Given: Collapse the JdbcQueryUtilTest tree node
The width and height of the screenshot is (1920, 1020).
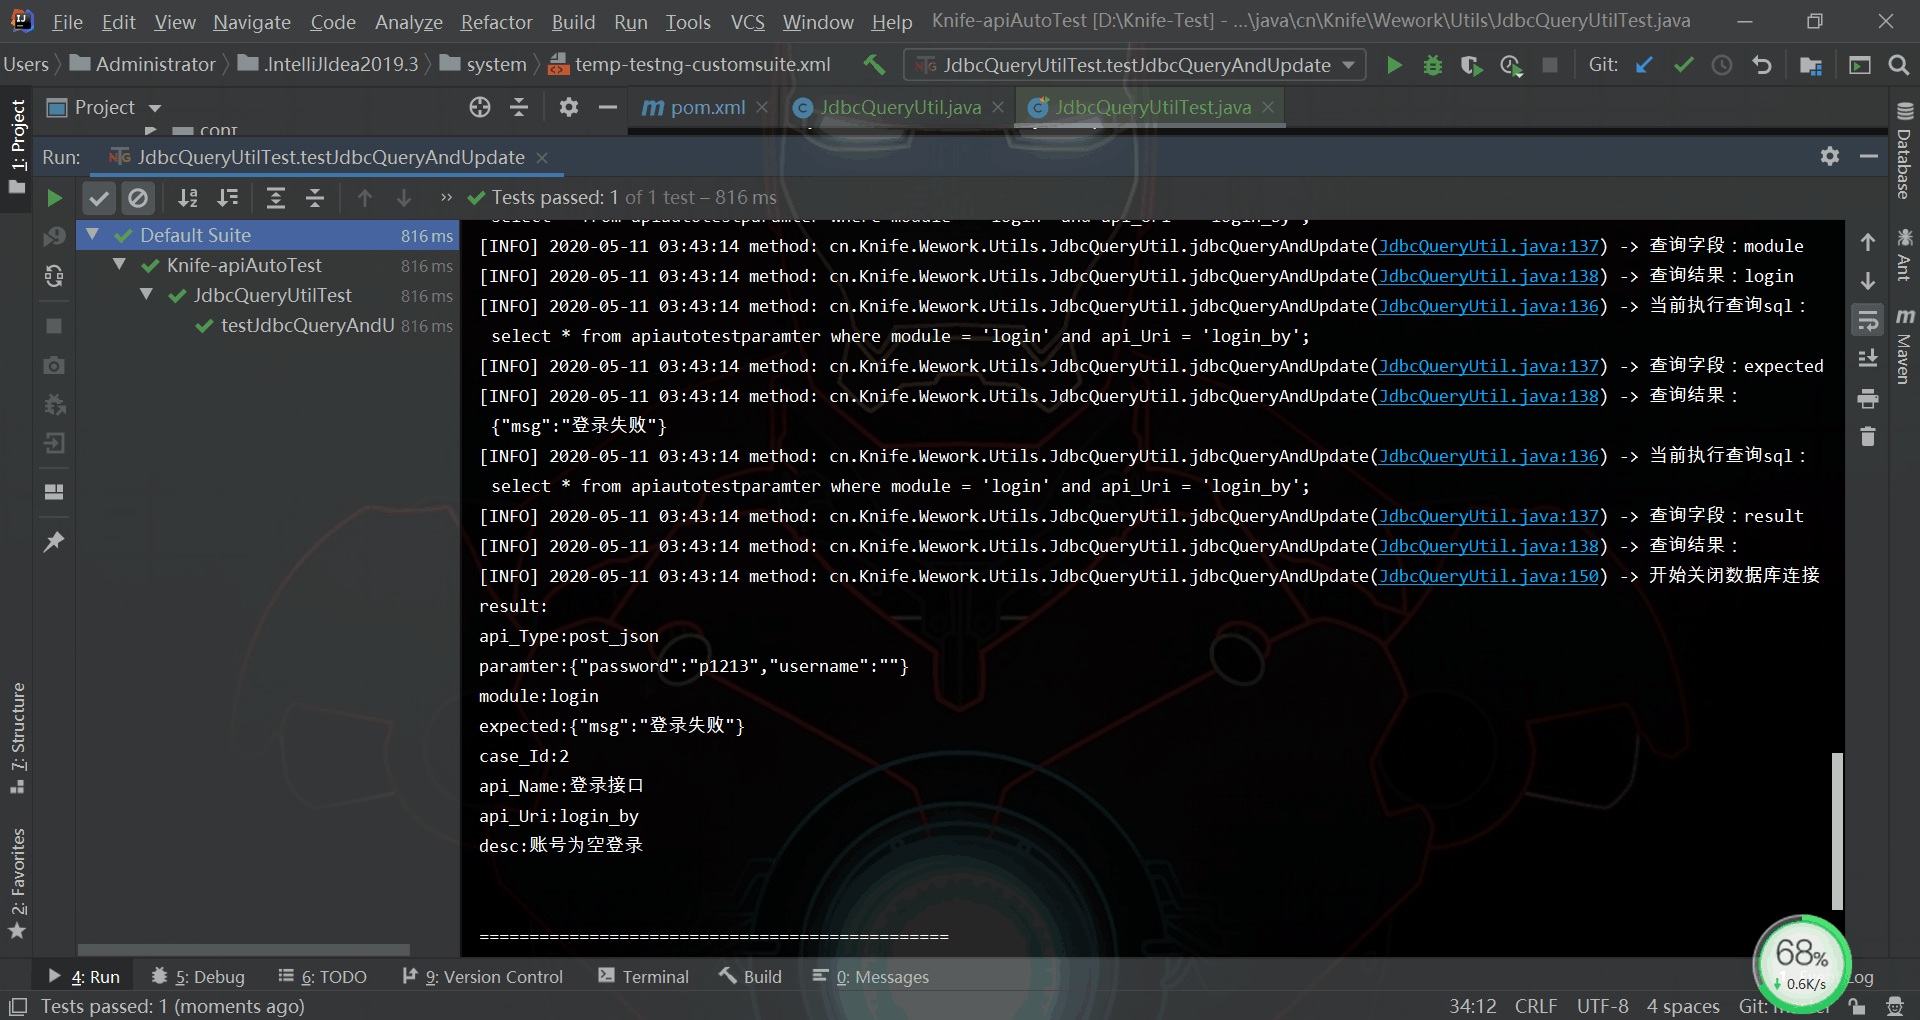Looking at the screenshot, I should coord(147,295).
